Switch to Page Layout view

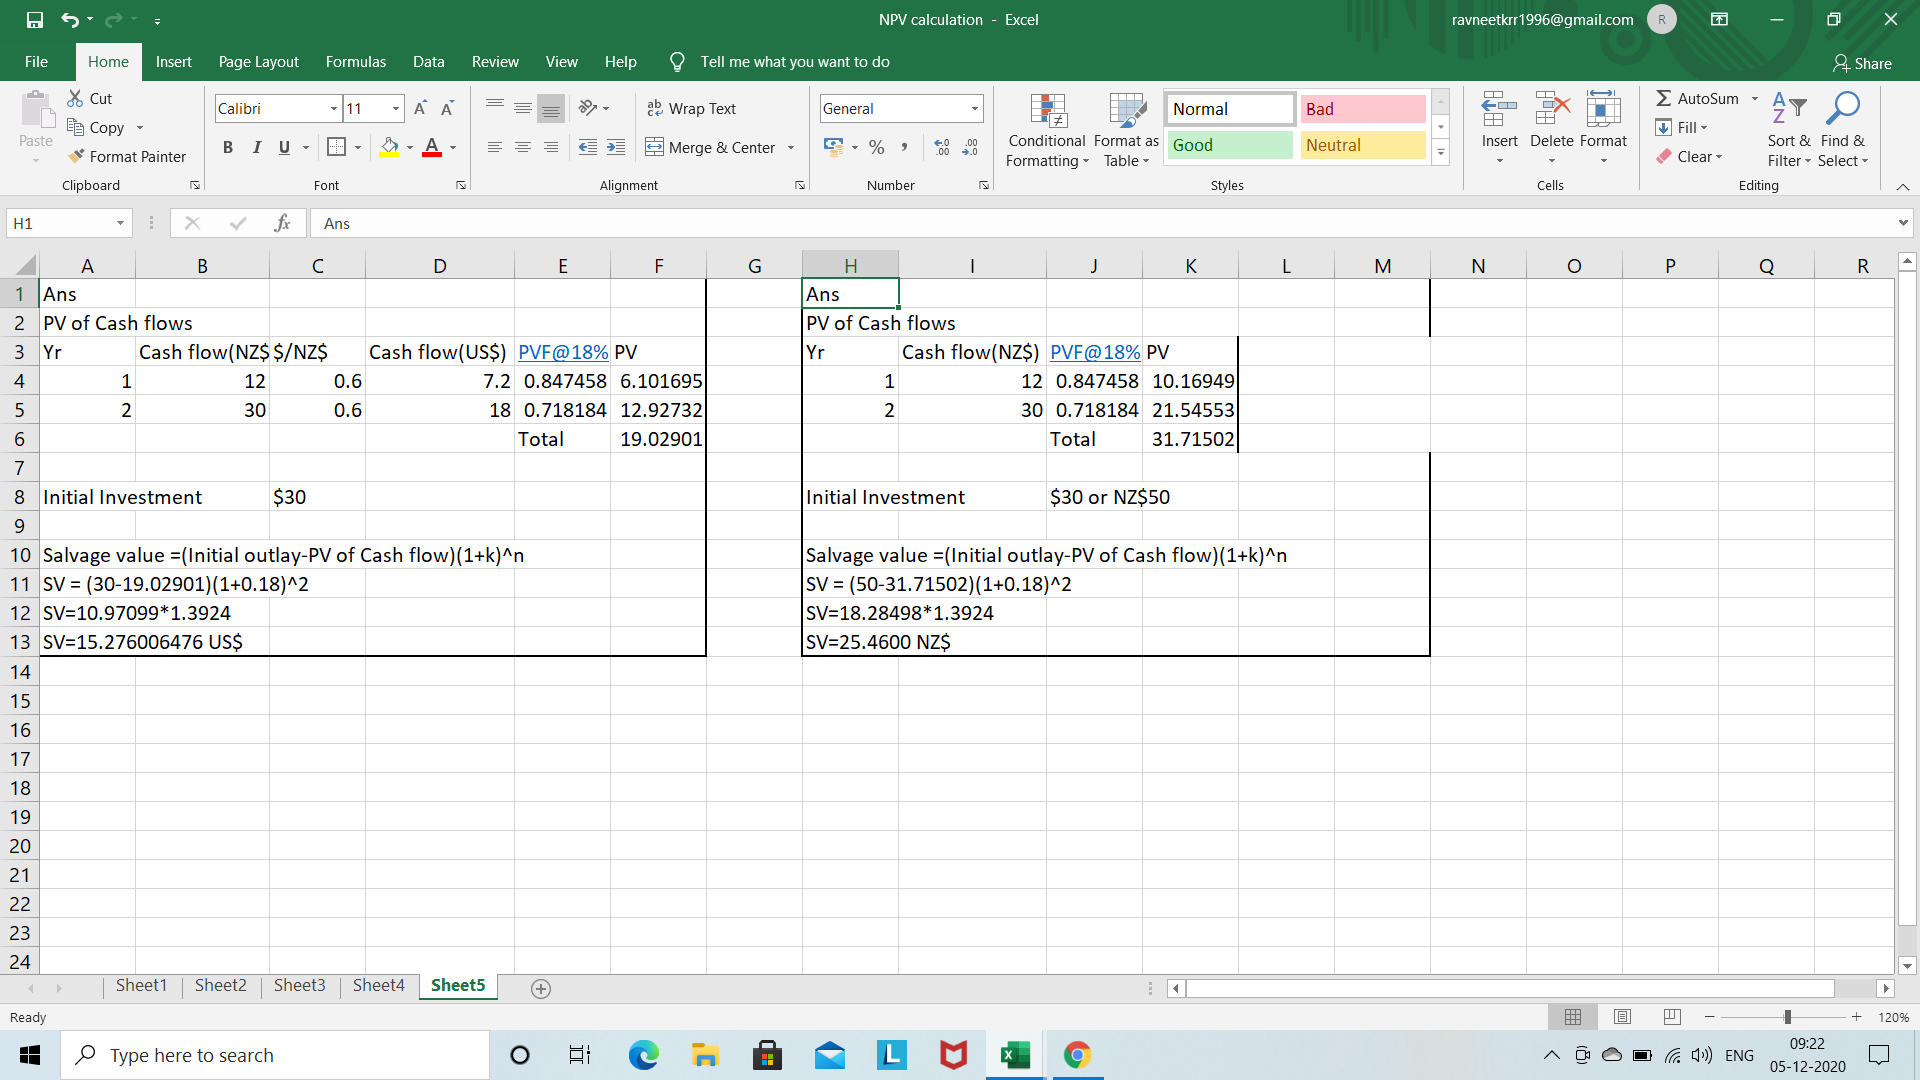click(x=1622, y=1017)
